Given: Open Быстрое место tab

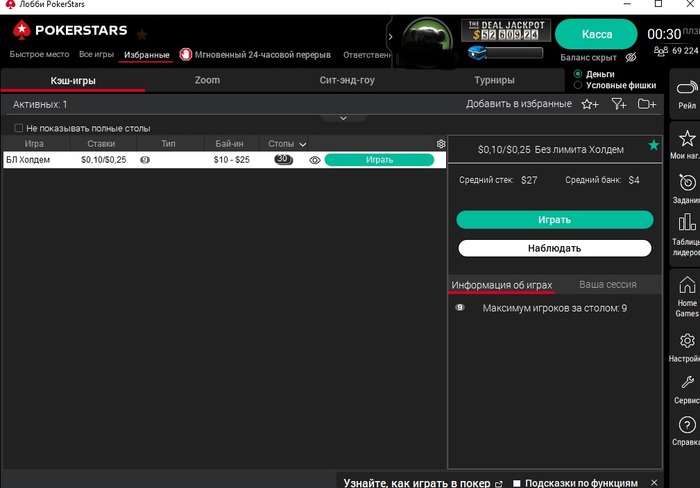Looking at the screenshot, I should (39, 54).
